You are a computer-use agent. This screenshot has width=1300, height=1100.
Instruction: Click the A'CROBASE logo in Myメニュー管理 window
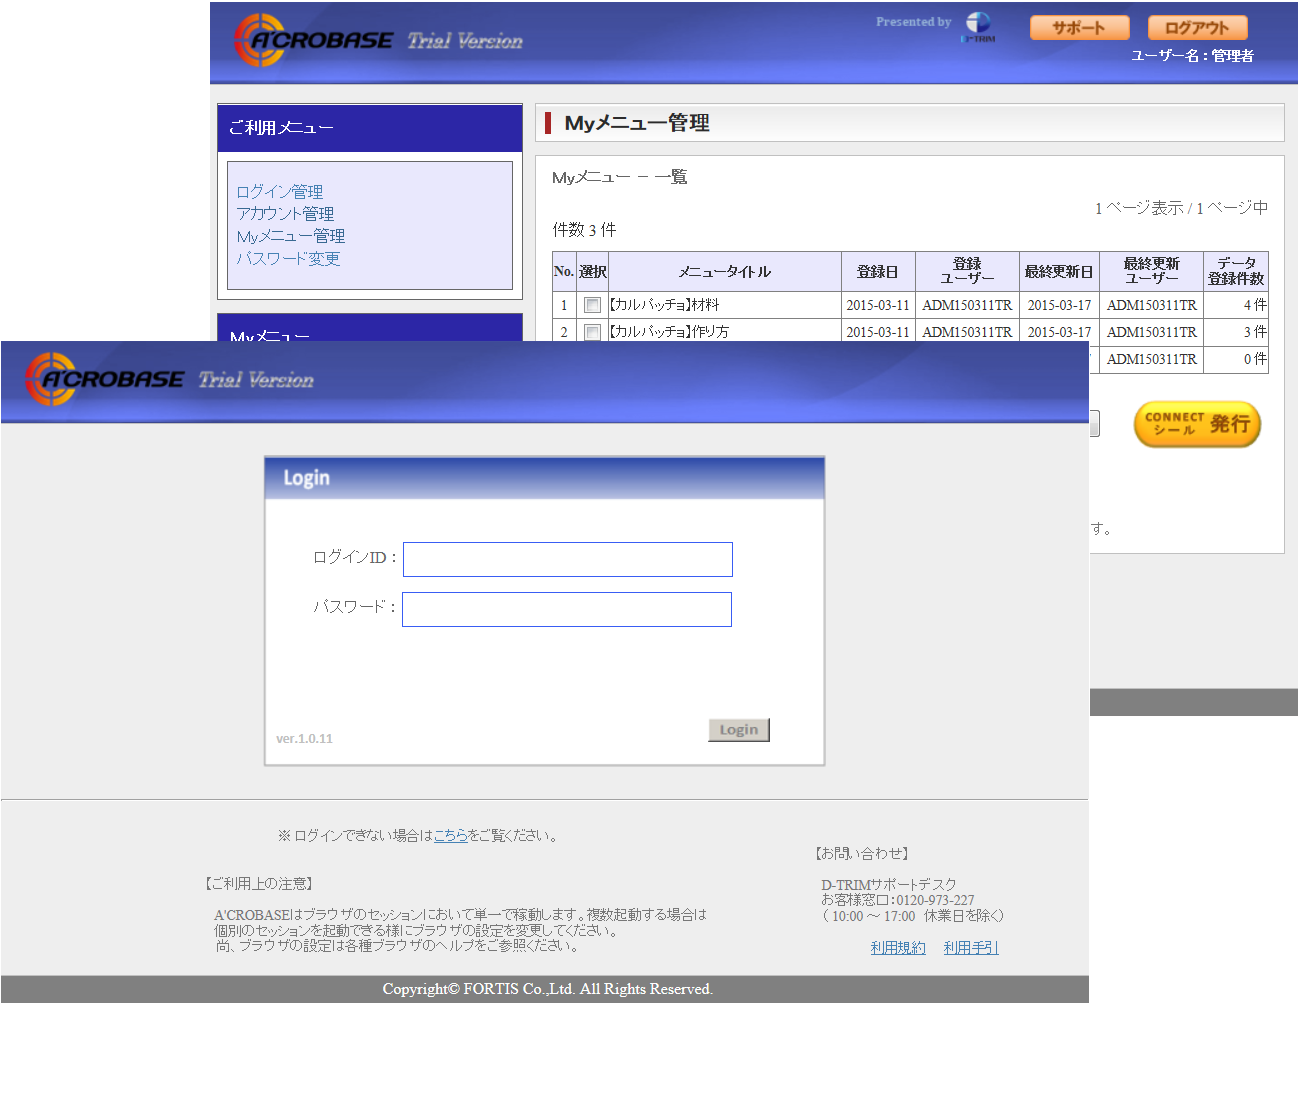click(313, 40)
